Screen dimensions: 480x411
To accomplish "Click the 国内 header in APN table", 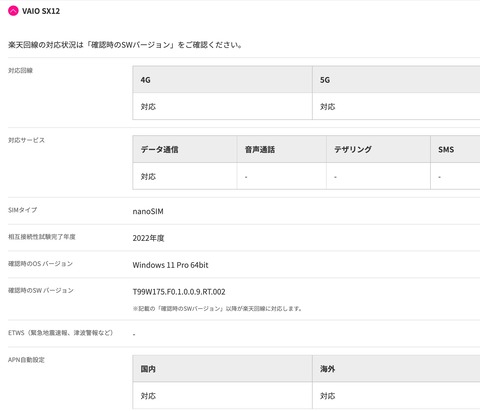I will [222, 369].
